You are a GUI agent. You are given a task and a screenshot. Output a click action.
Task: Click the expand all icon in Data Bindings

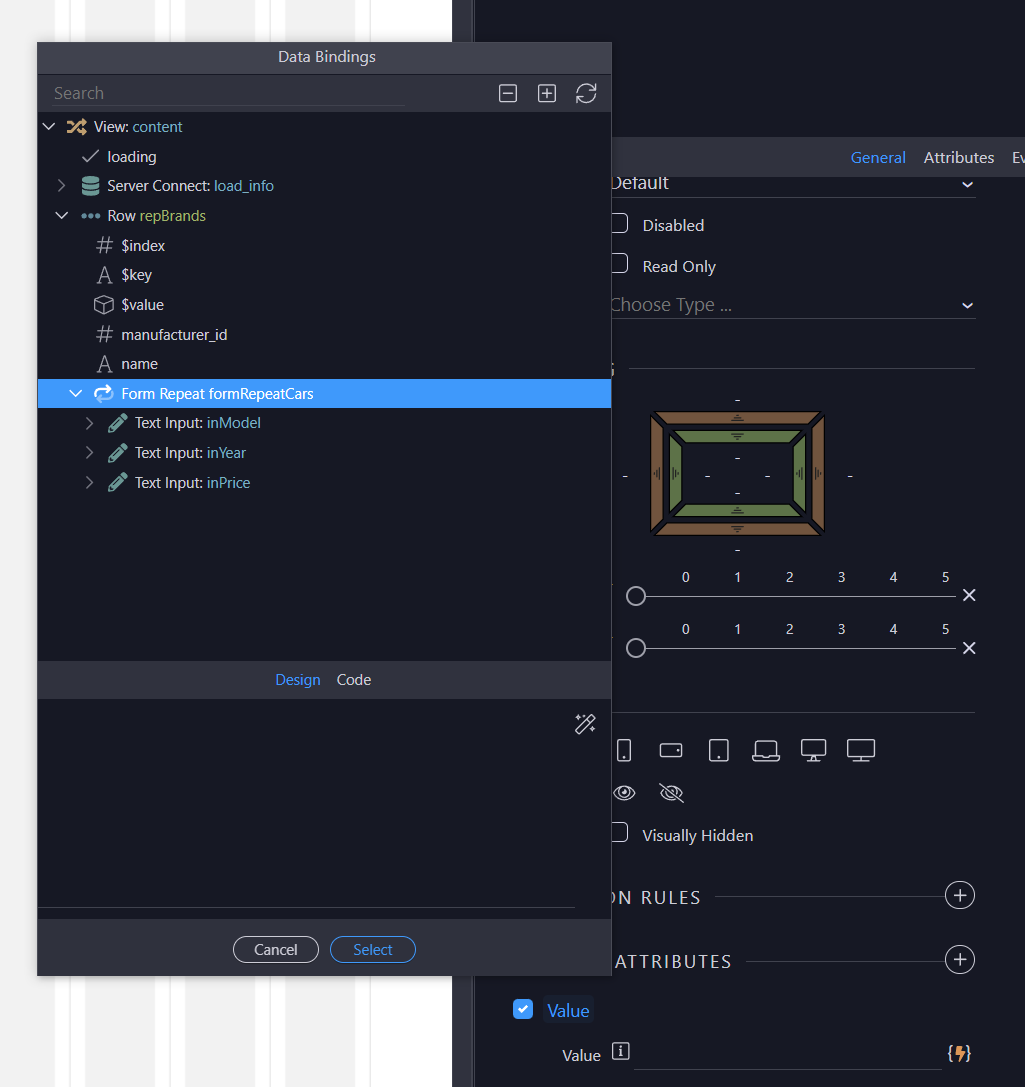tap(546, 93)
